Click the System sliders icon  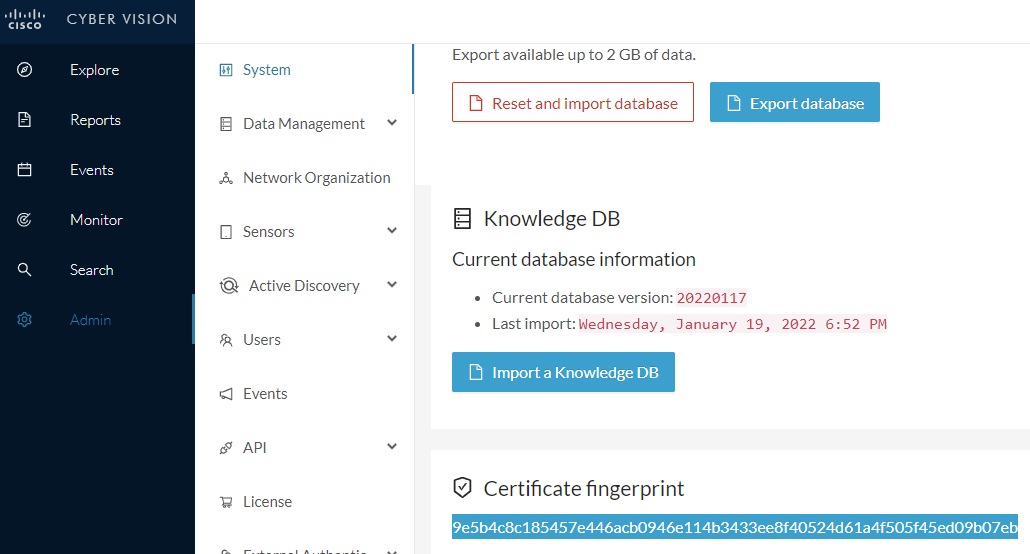point(226,70)
